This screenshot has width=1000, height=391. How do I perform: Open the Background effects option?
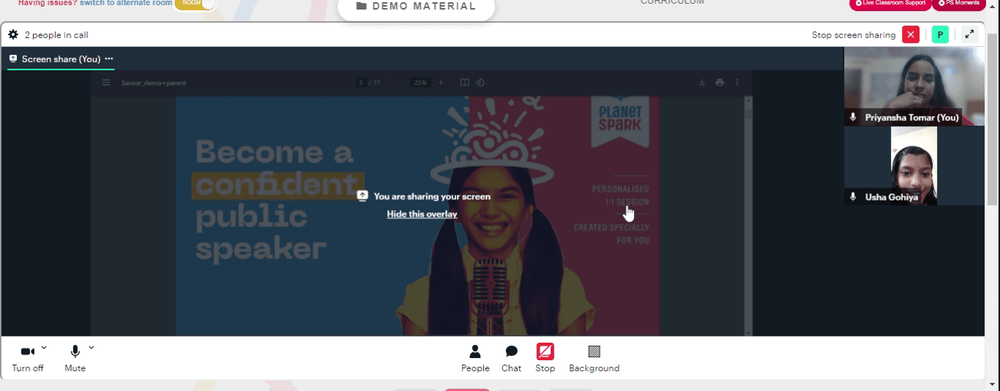[594, 358]
